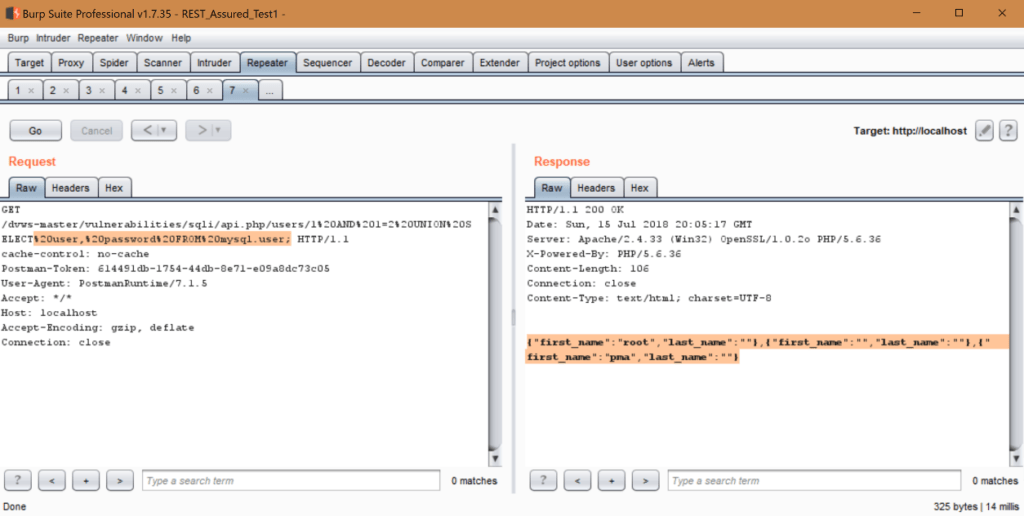Click the '...' tab to add Repeater tab
Viewport: 1024px width, 516px height.
click(270, 90)
